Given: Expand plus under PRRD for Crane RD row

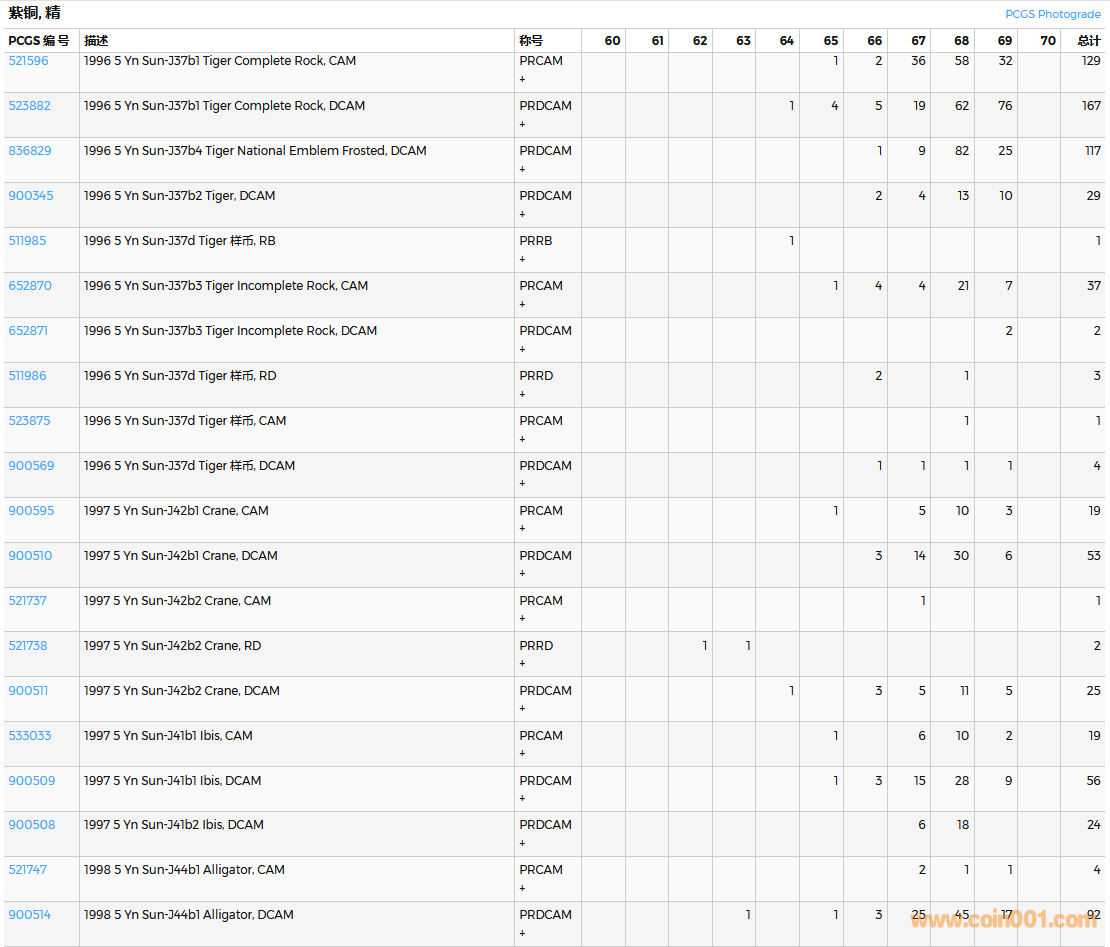Looking at the screenshot, I should (x=522, y=663).
